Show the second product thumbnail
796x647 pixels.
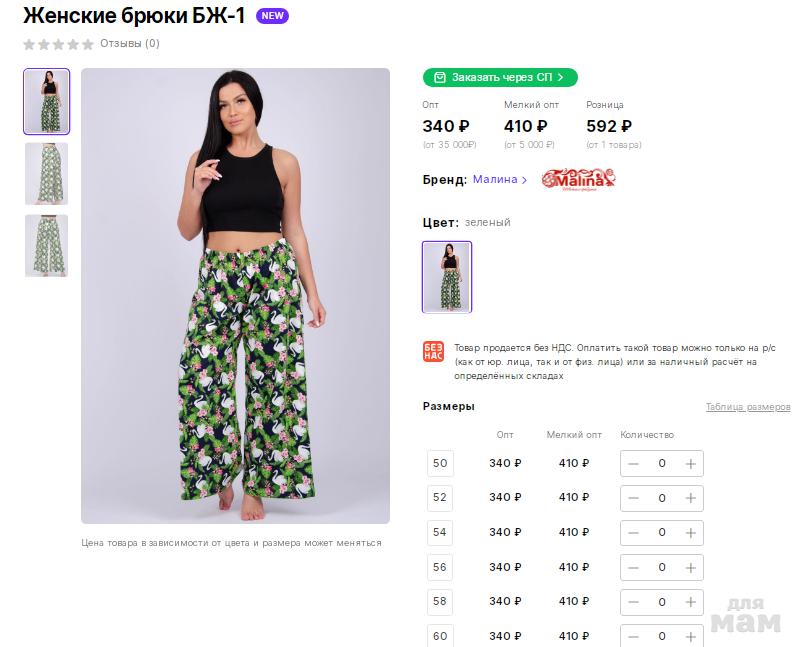(47, 174)
